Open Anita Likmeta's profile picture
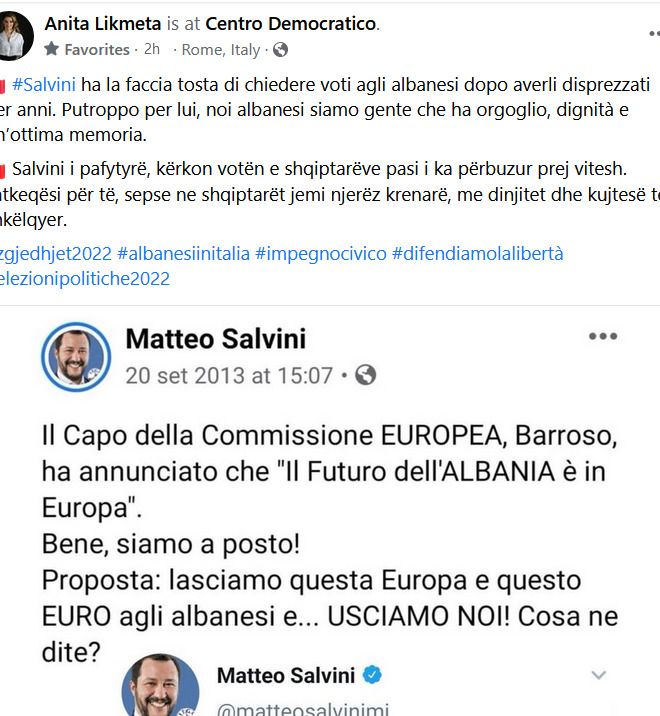 15,36
